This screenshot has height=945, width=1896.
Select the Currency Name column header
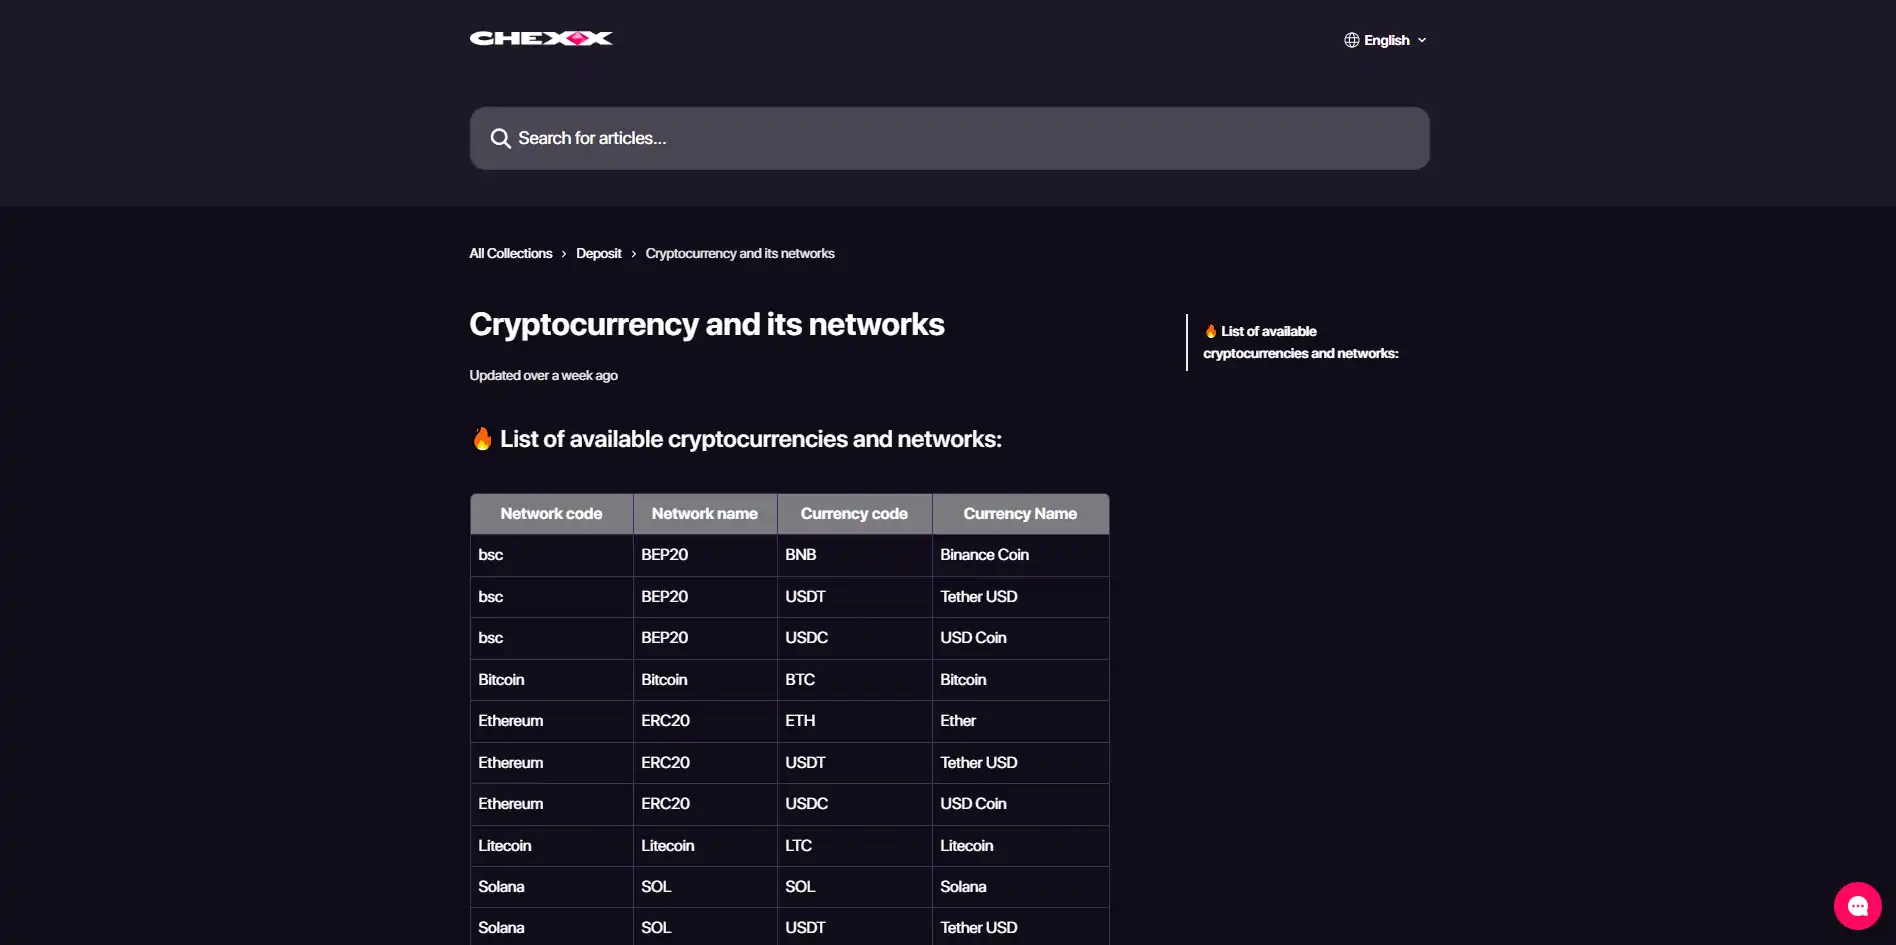(1020, 514)
